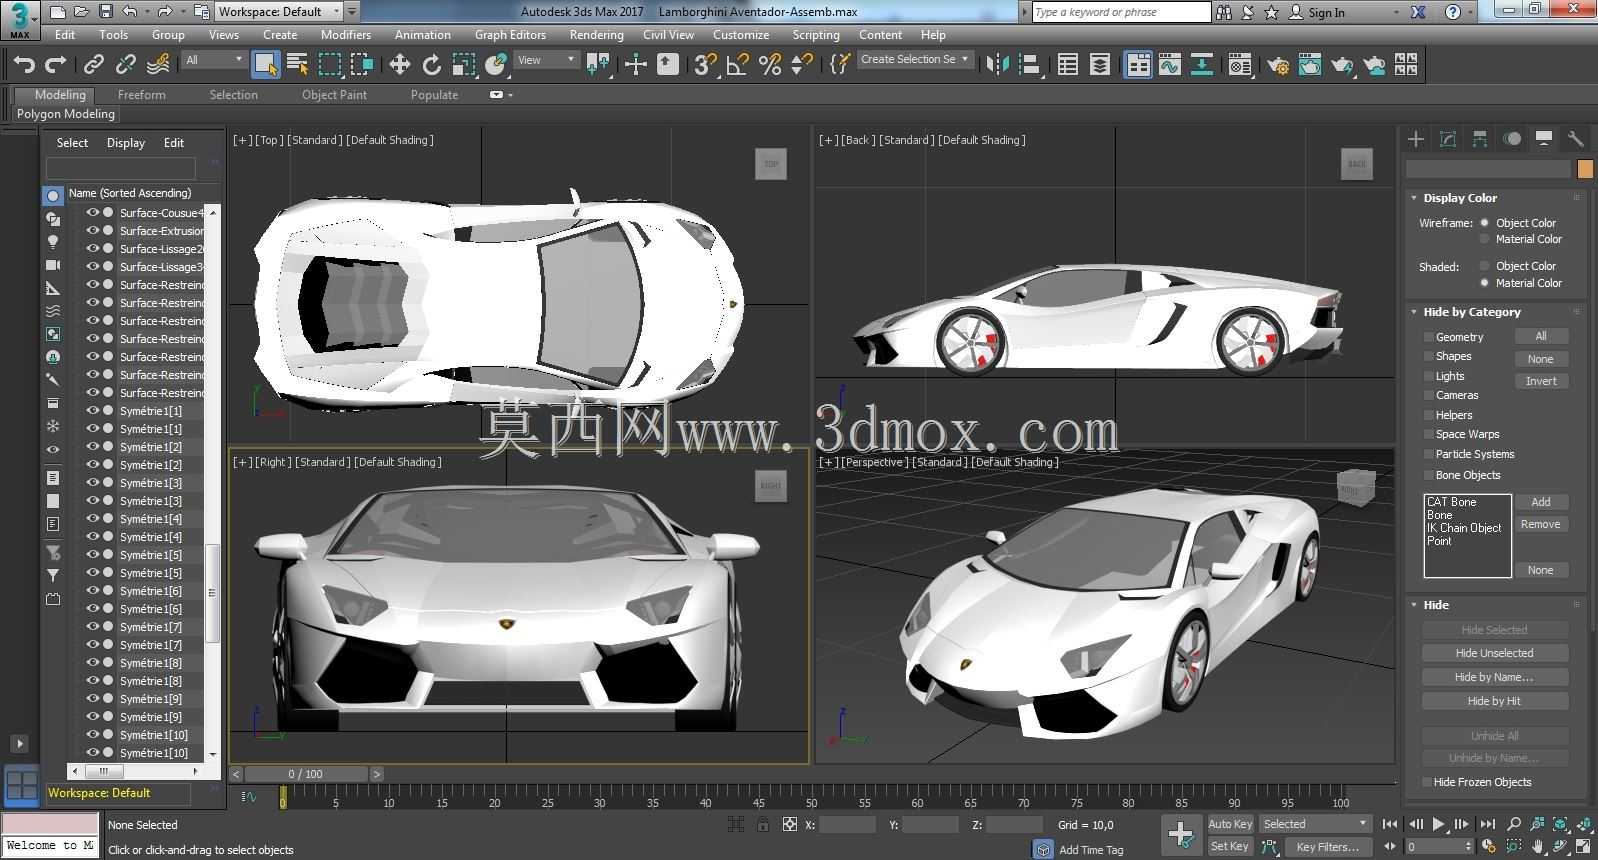Screen dimensions: 1598x860
Task: Open the Mirror tool
Action: [997, 65]
